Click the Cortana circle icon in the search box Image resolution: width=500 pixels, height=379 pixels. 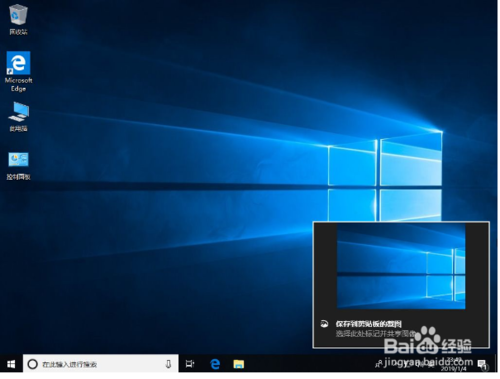(x=32, y=364)
